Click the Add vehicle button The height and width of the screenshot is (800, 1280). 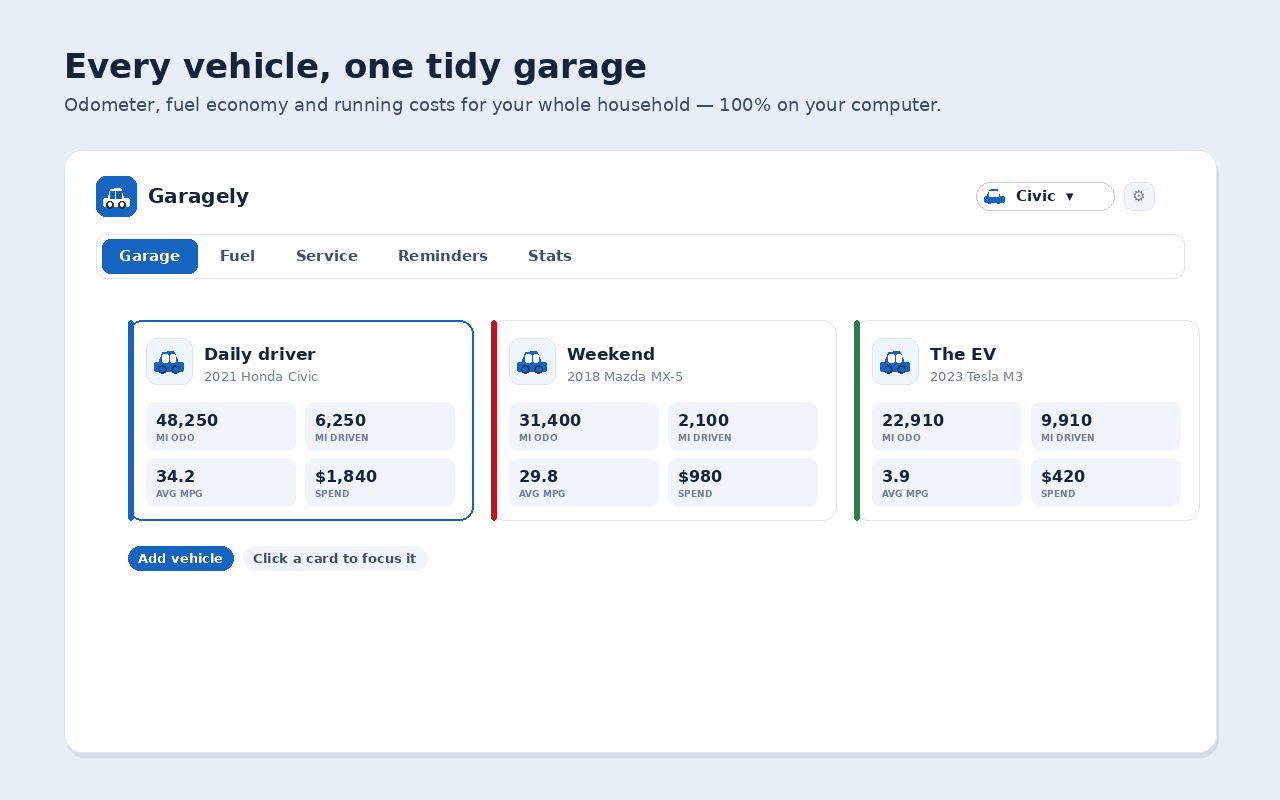(x=181, y=559)
